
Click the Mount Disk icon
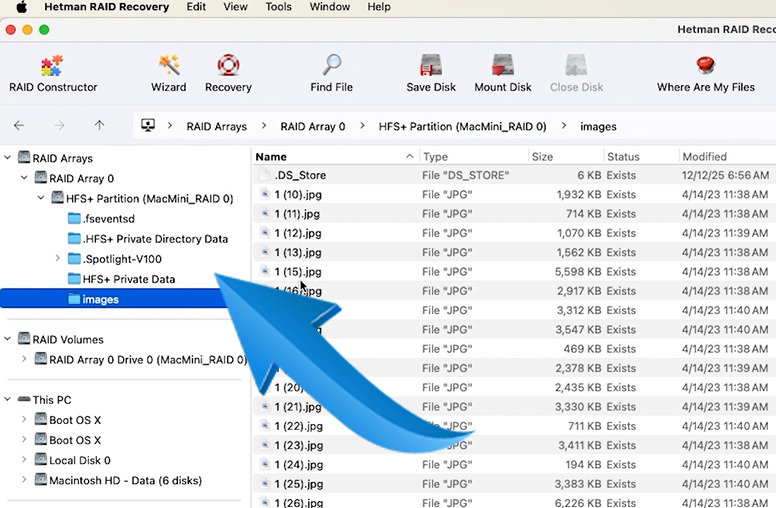pos(503,65)
